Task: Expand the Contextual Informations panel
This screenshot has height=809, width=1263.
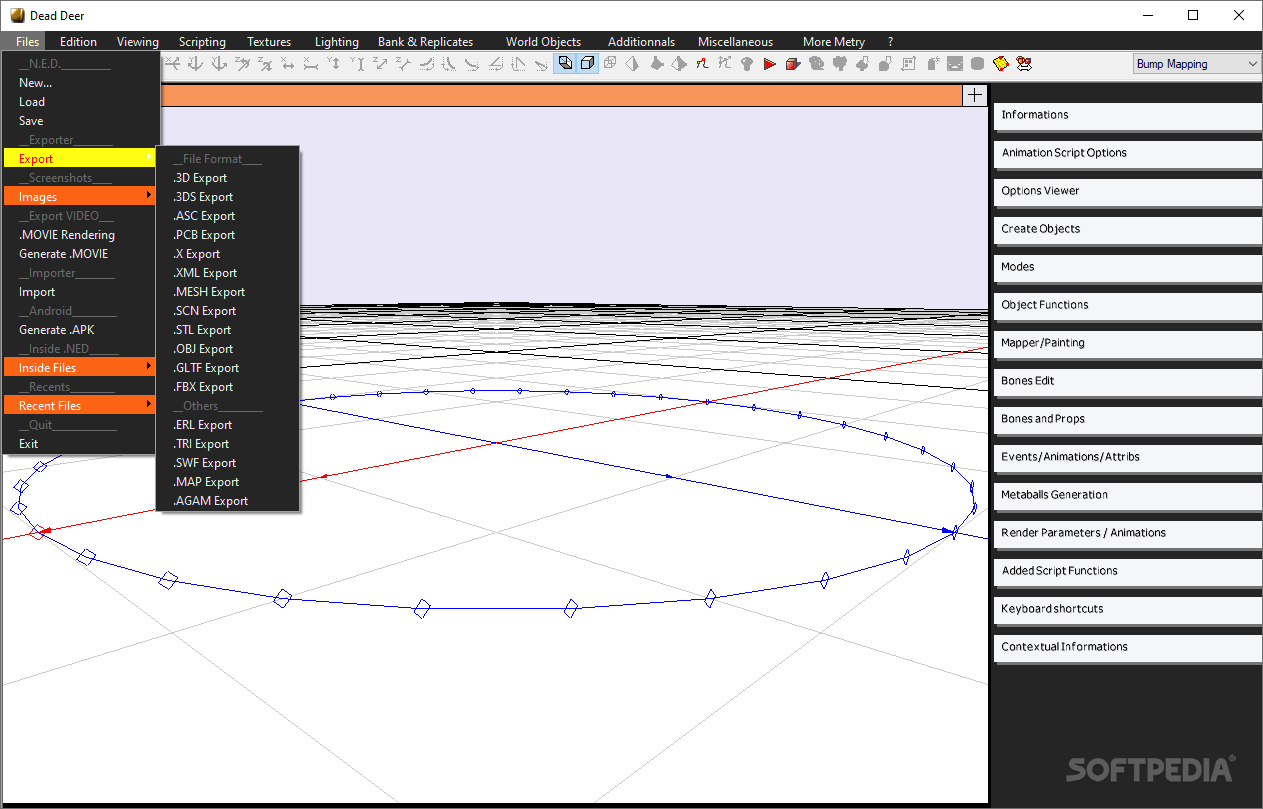Action: tap(1128, 647)
